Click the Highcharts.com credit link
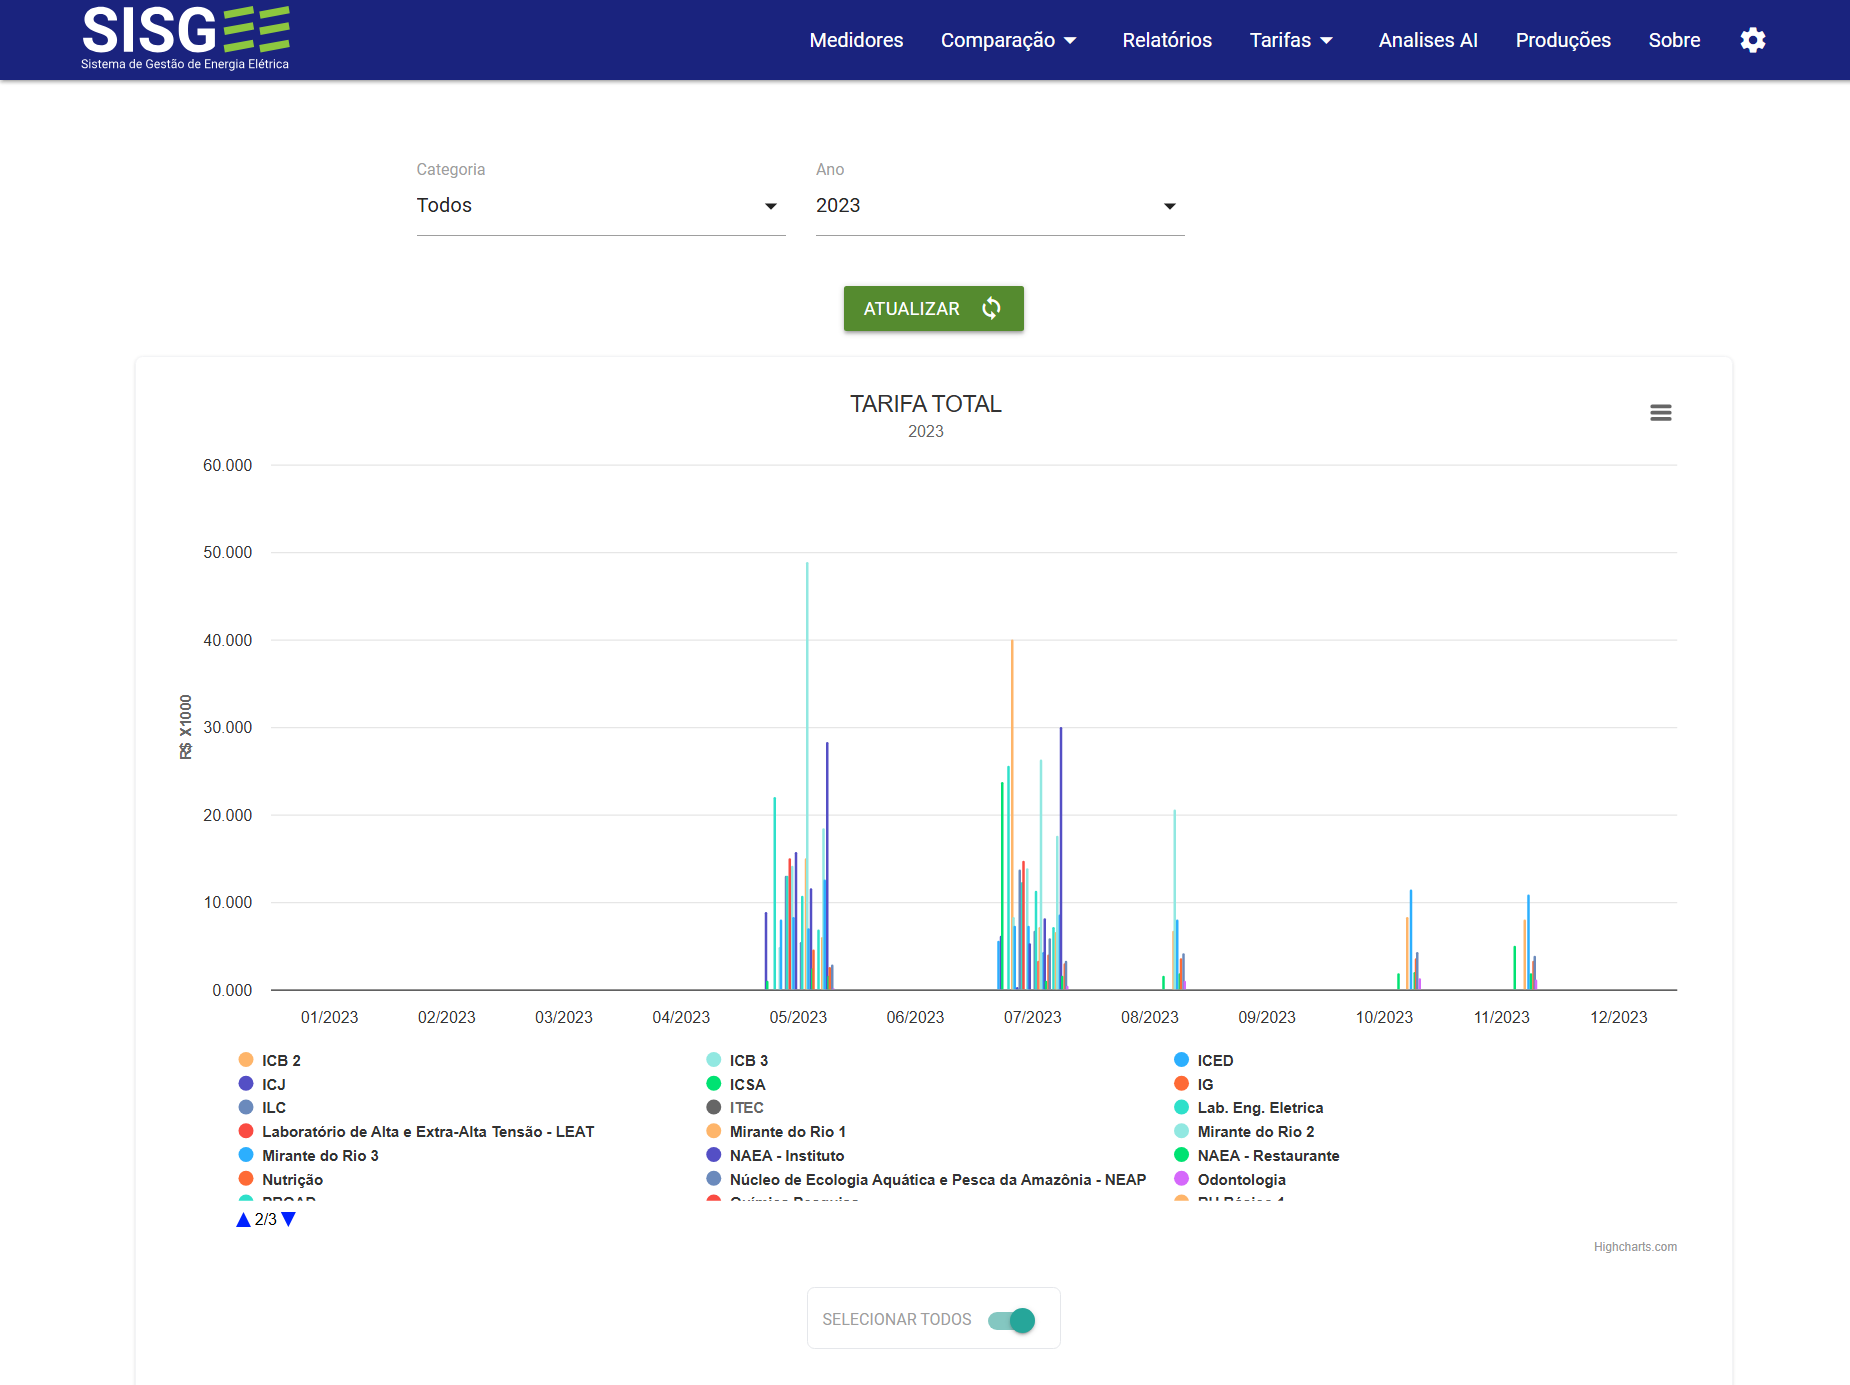The width and height of the screenshot is (1850, 1385). tap(1635, 1247)
